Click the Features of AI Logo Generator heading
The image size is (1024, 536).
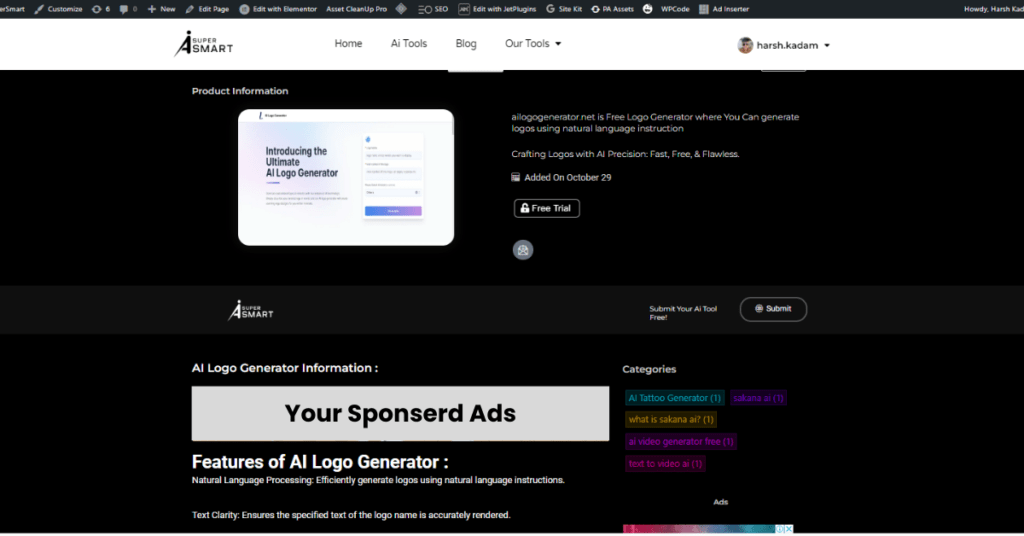tap(320, 462)
